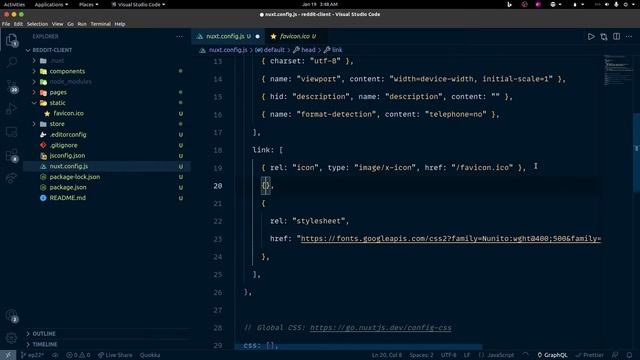Viewport: 640px width, 360px height.
Task: Open the Remote Explorer view
Action: click(11, 132)
